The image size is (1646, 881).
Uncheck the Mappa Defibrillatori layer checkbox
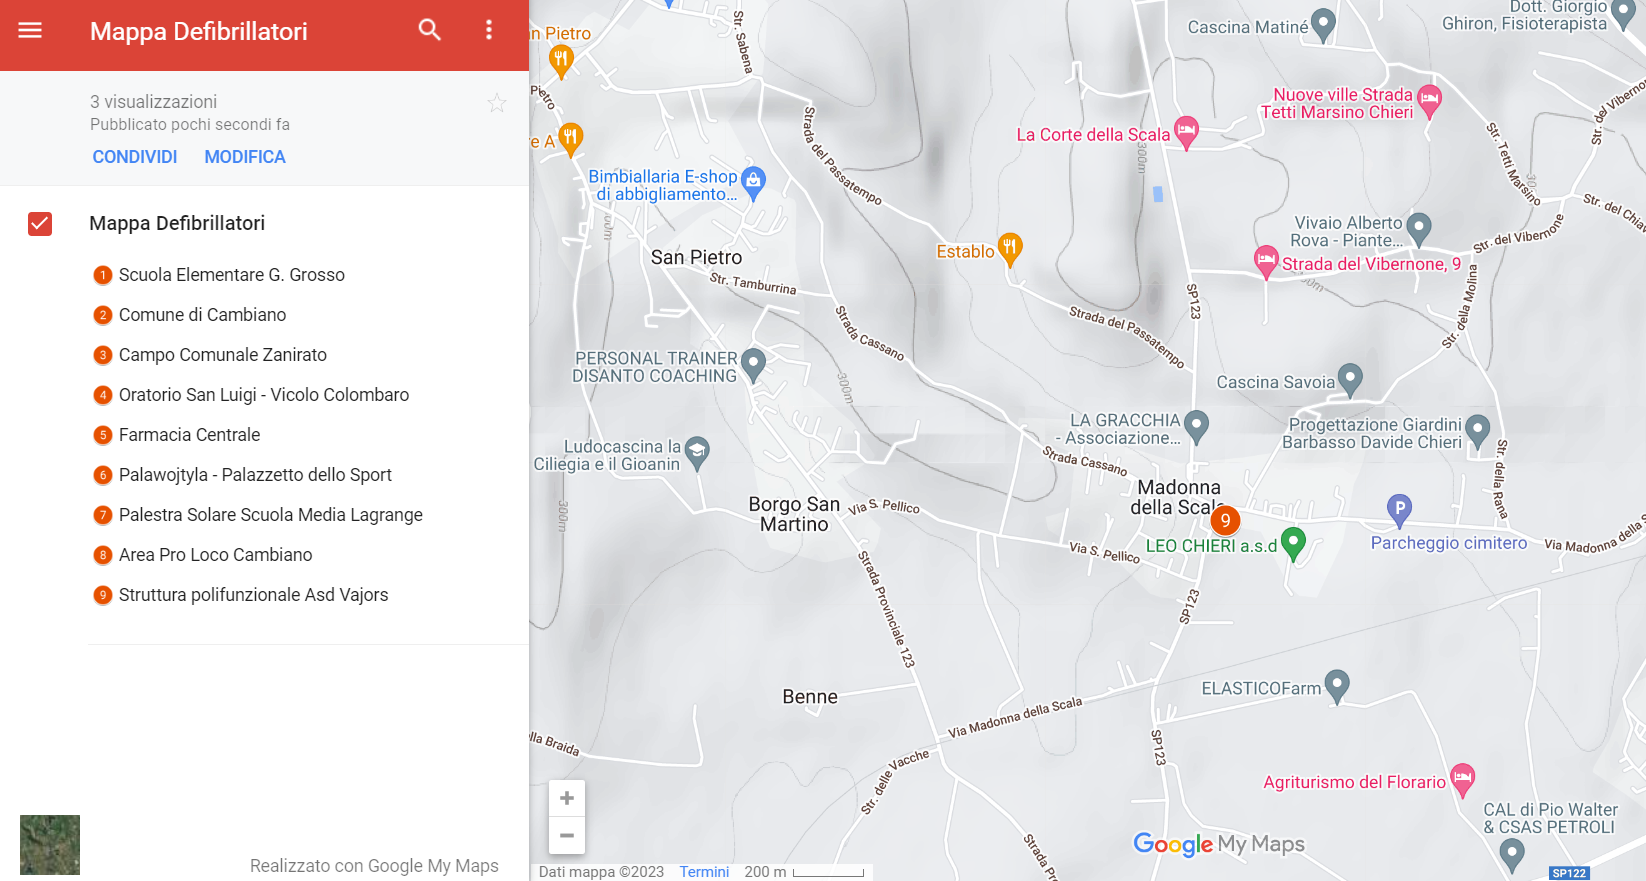40,223
